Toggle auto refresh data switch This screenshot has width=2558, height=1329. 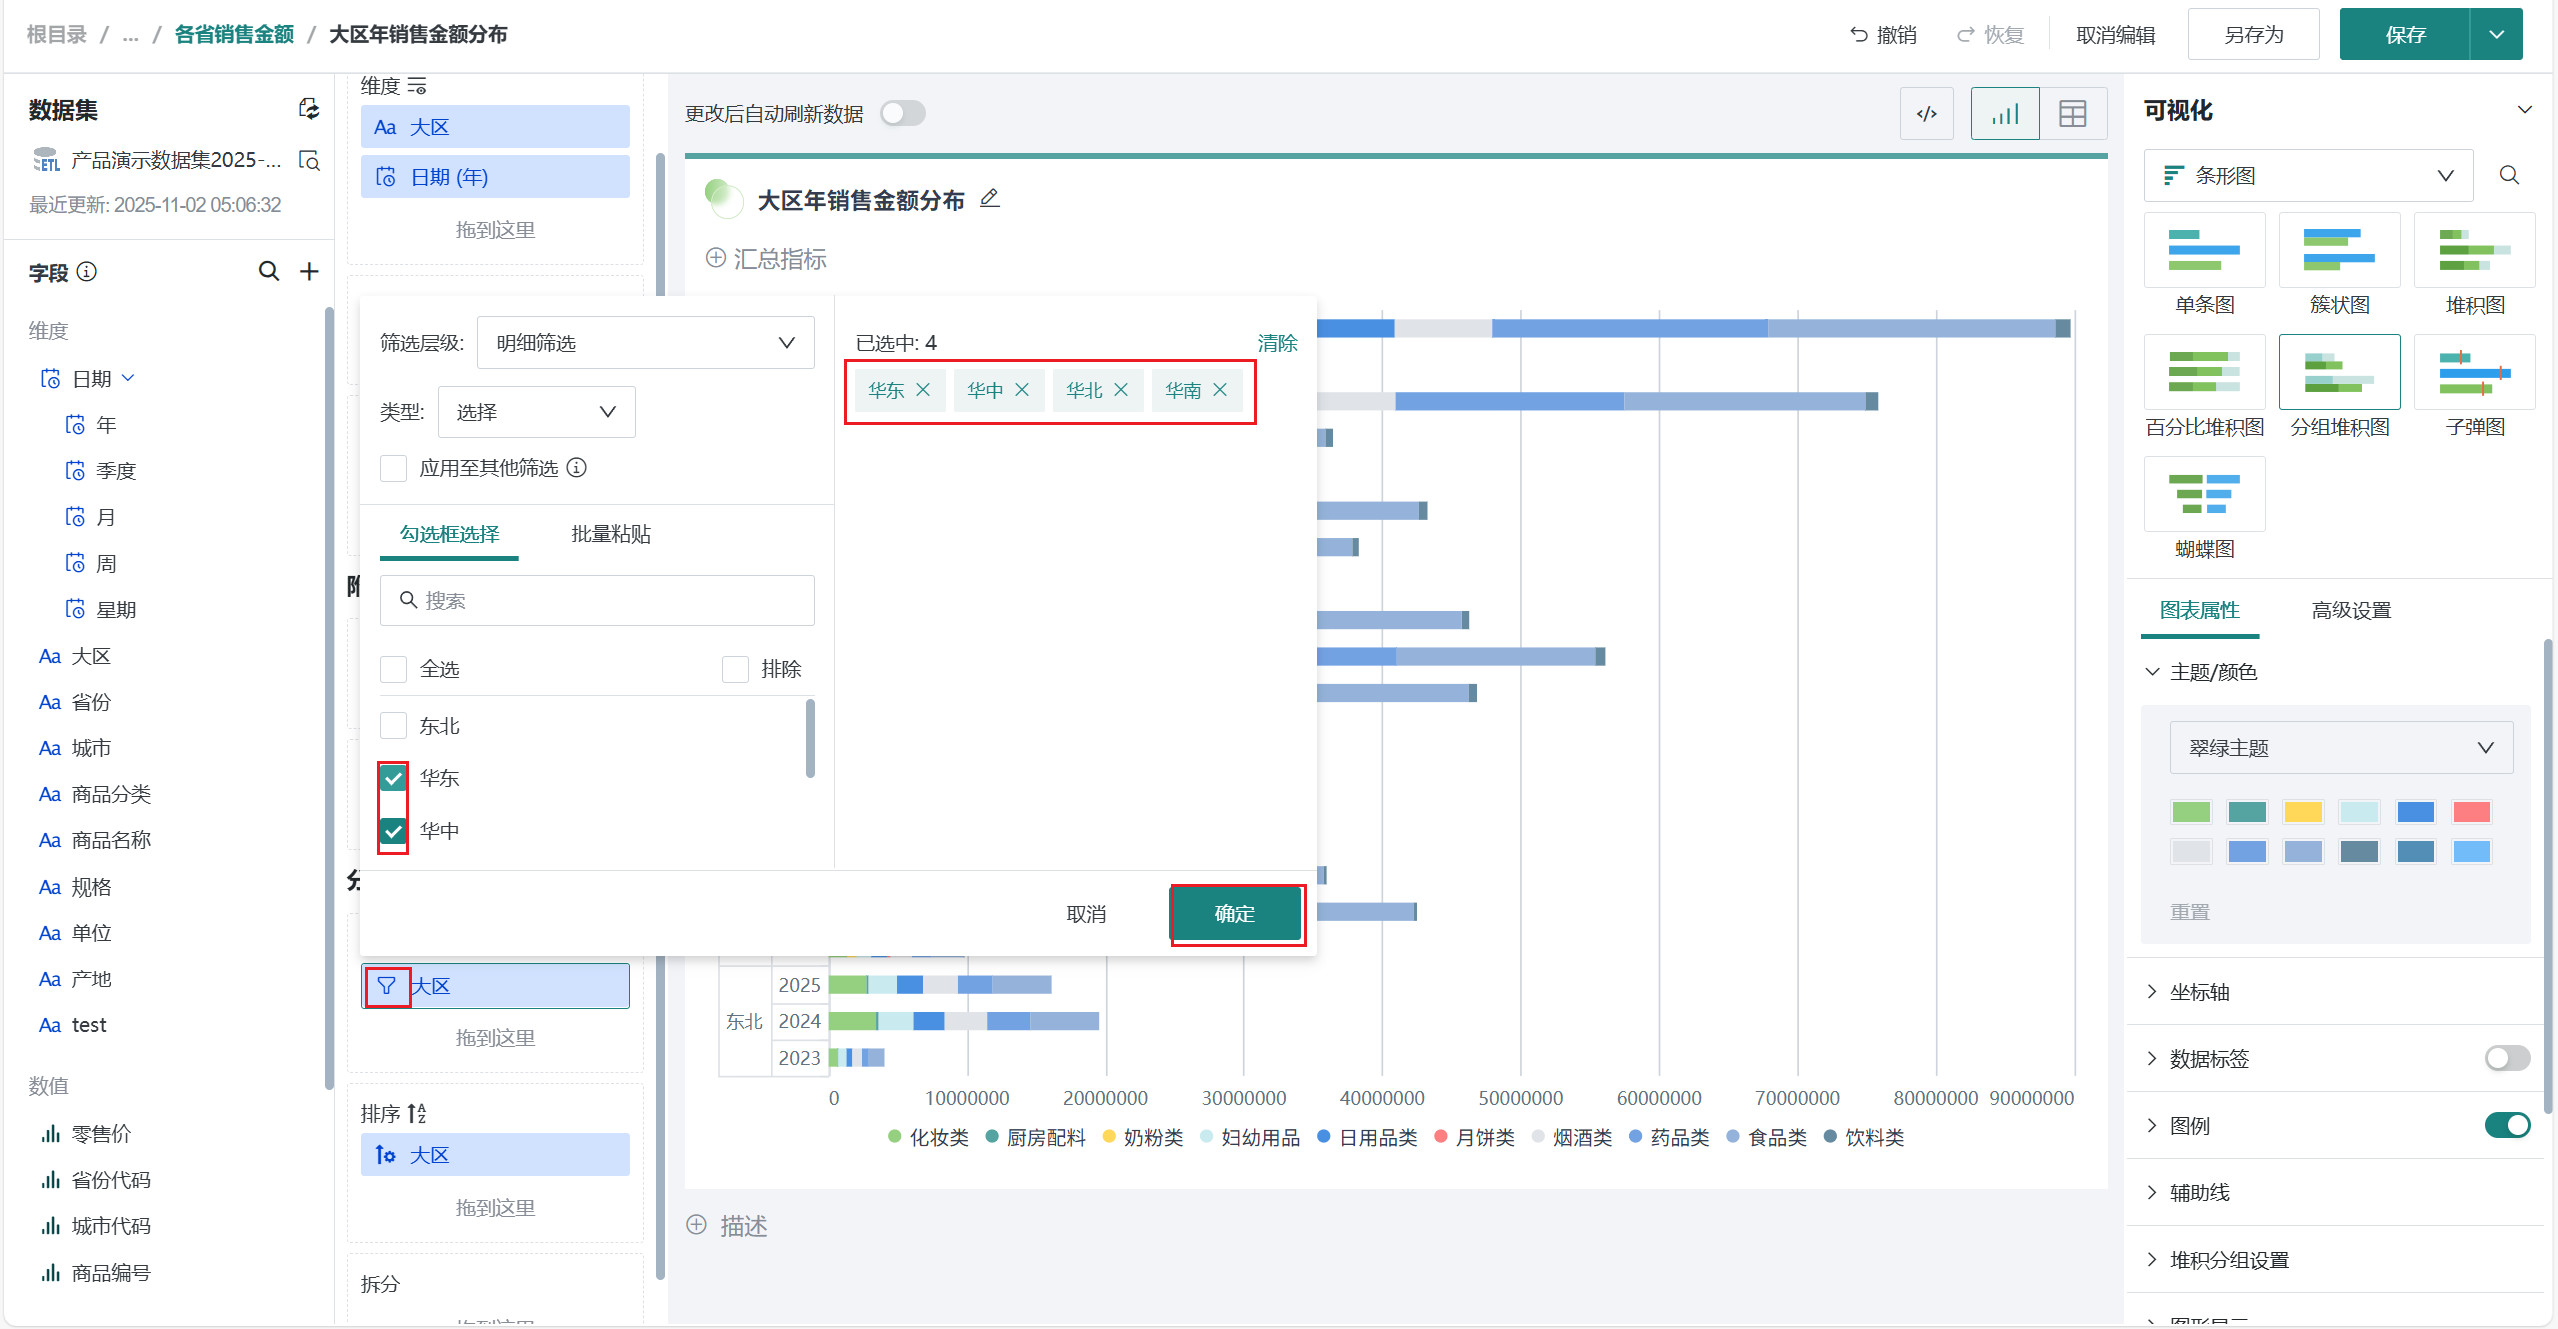902,114
